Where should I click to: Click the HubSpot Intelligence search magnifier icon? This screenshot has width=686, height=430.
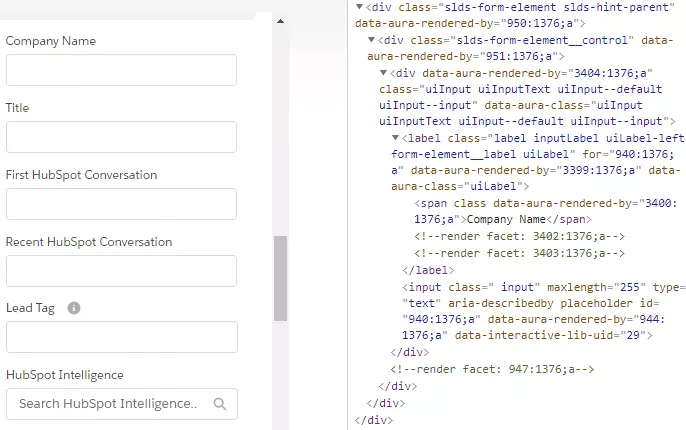point(220,404)
